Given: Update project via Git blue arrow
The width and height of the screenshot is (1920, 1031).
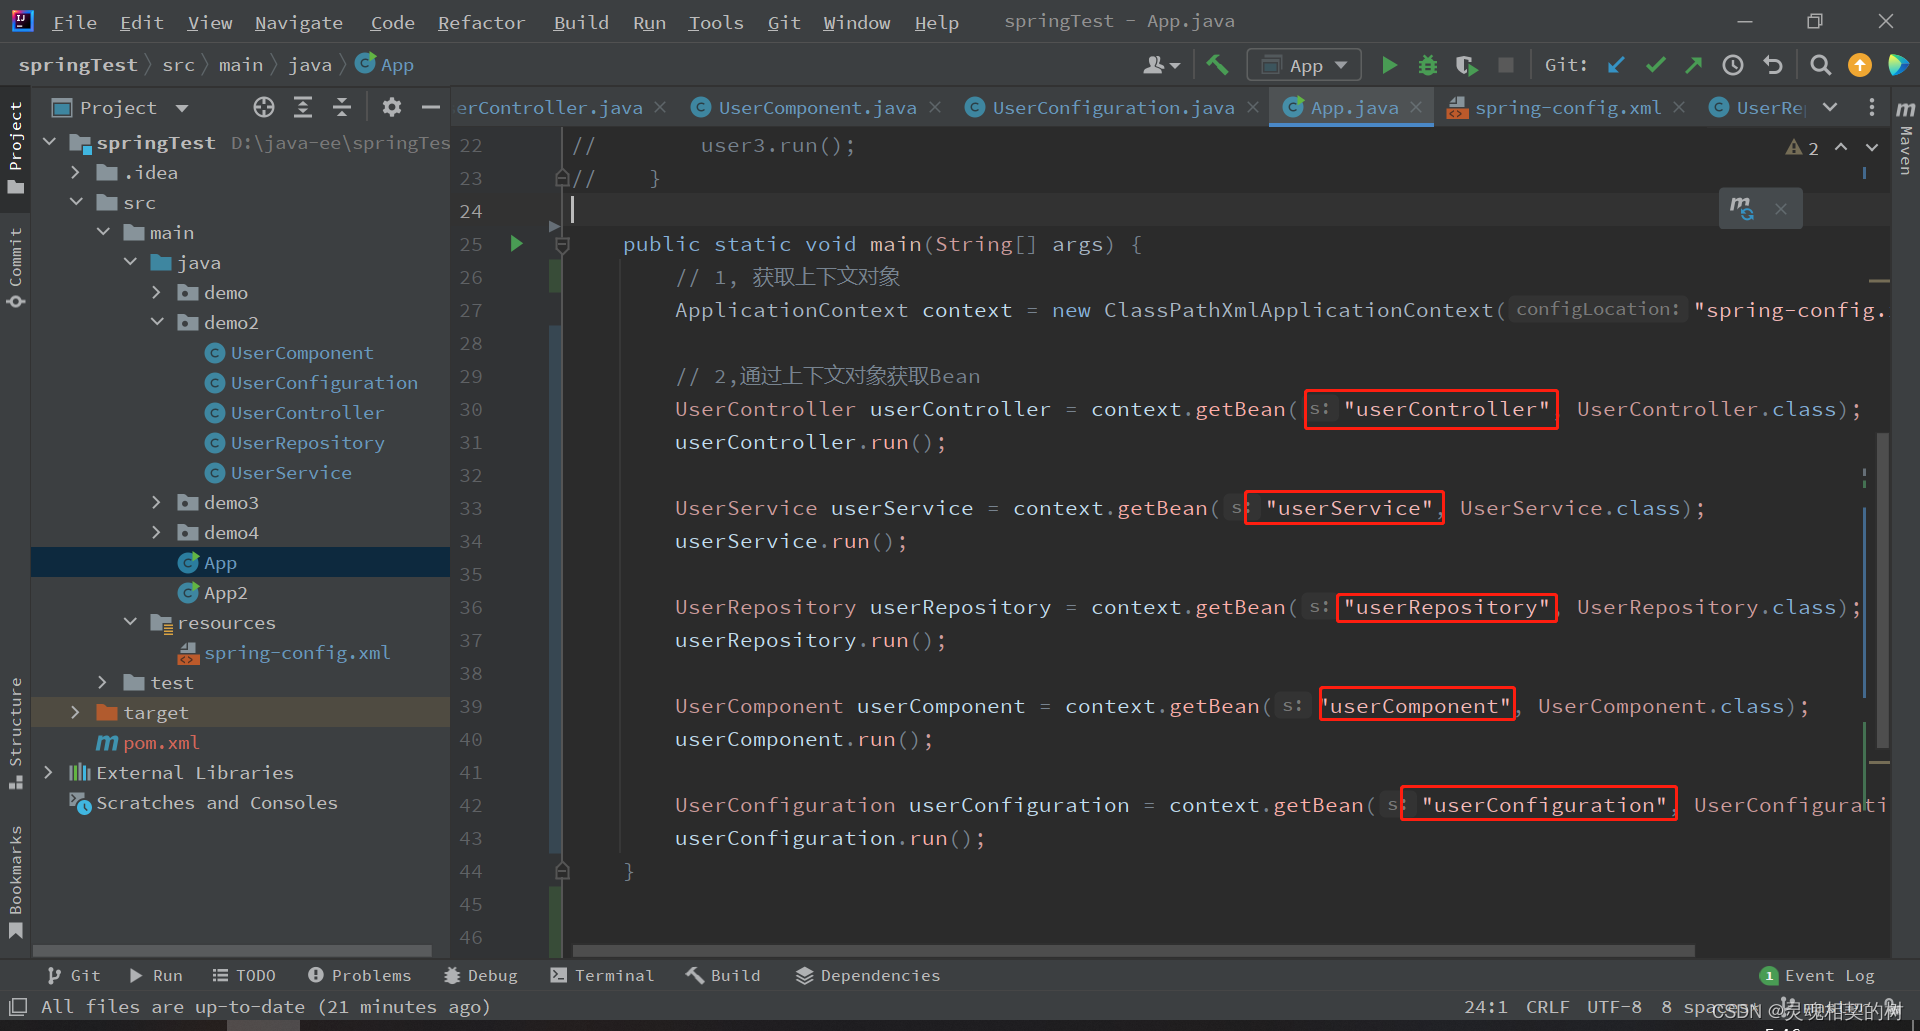Looking at the screenshot, I should (1616, 65).
